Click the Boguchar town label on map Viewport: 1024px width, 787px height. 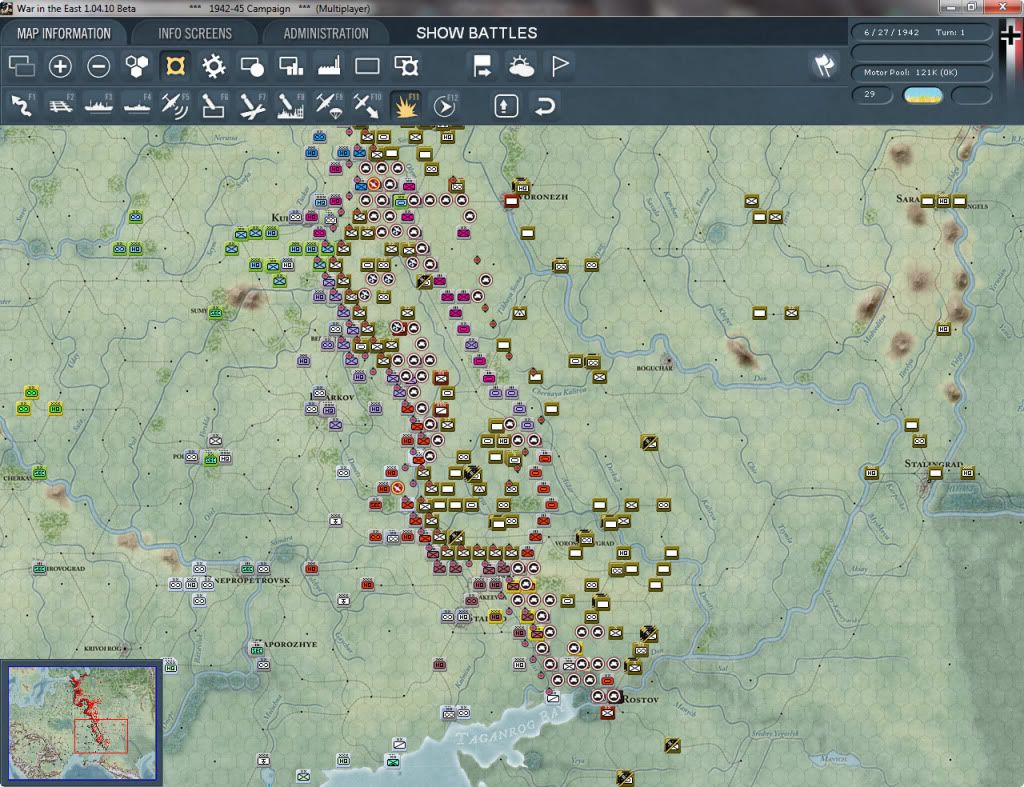click(x=654, y=368)
